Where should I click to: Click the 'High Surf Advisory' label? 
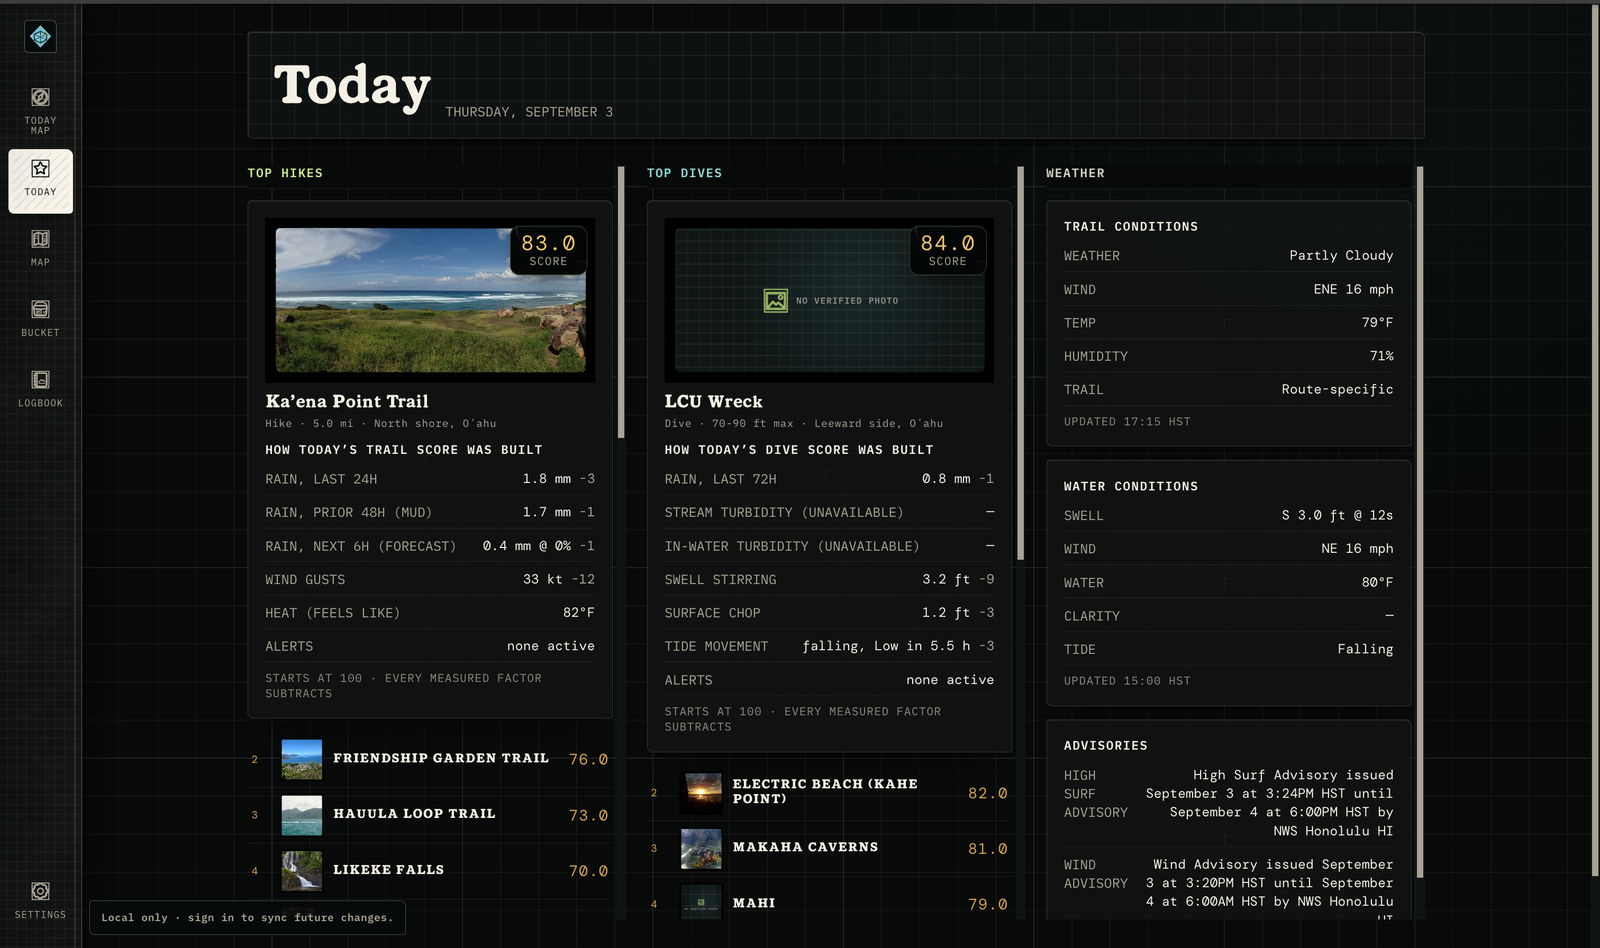click(1095, 794)
